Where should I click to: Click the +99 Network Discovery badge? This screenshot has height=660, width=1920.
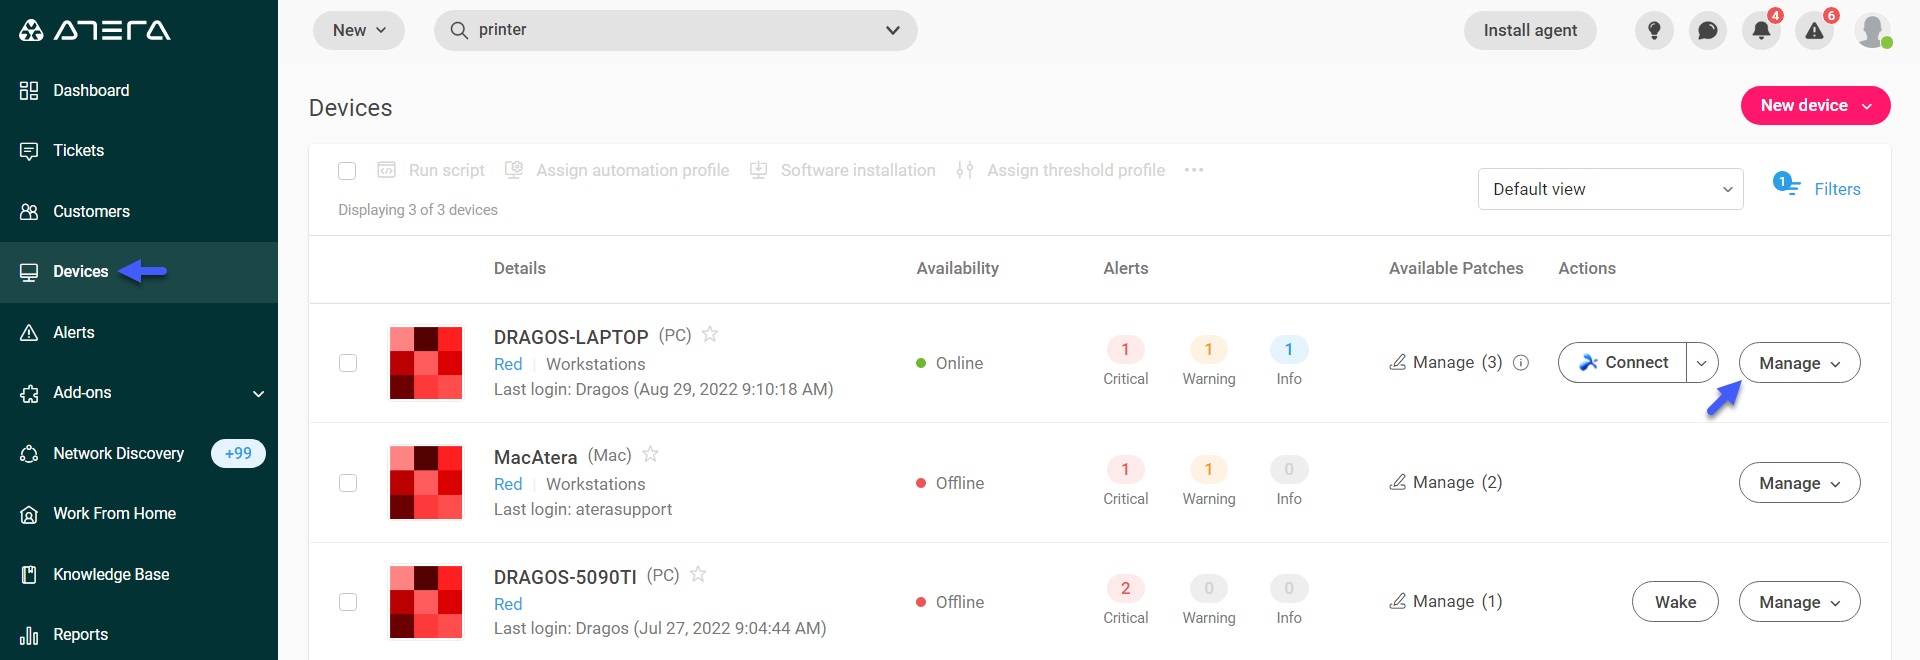tap(238, 454)
